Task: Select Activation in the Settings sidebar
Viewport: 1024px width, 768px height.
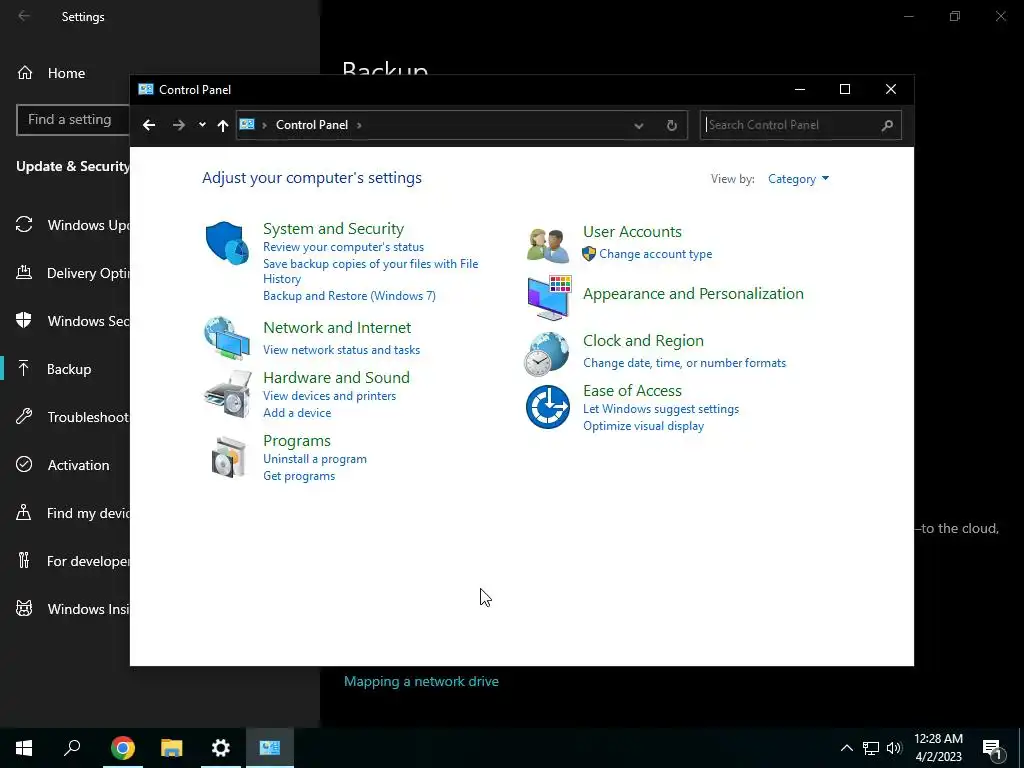Action: pyautogui.click(x=65, y=465)
